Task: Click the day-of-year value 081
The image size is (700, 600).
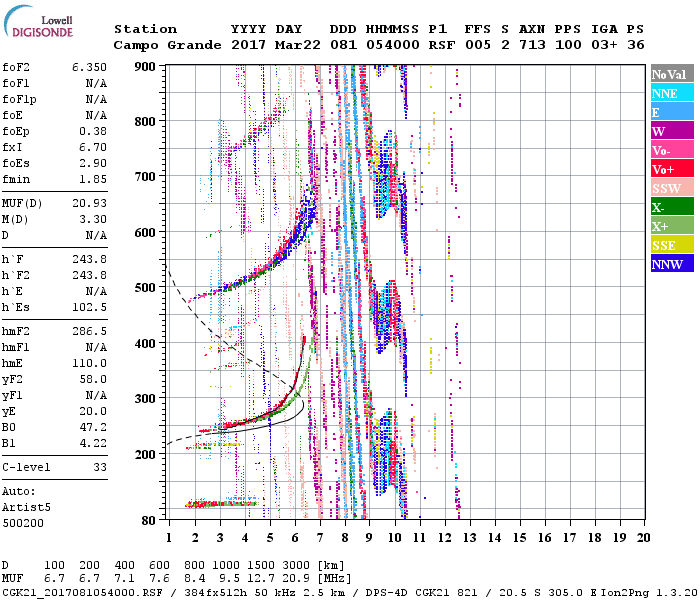Action: 343,45
